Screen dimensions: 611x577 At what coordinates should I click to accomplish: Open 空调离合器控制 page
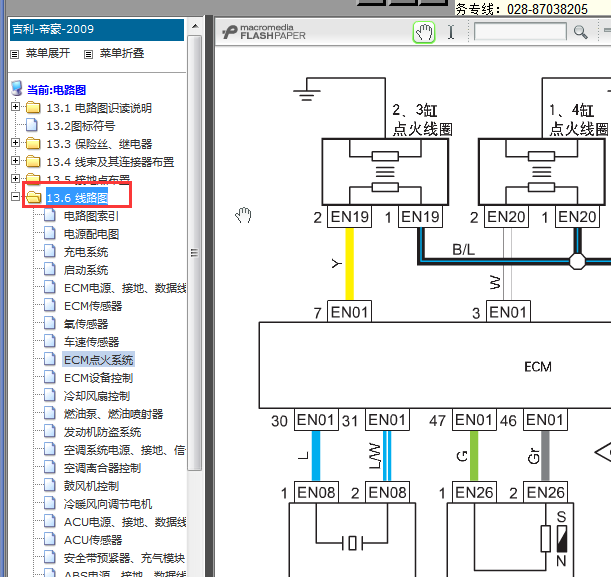click(102, 468)
